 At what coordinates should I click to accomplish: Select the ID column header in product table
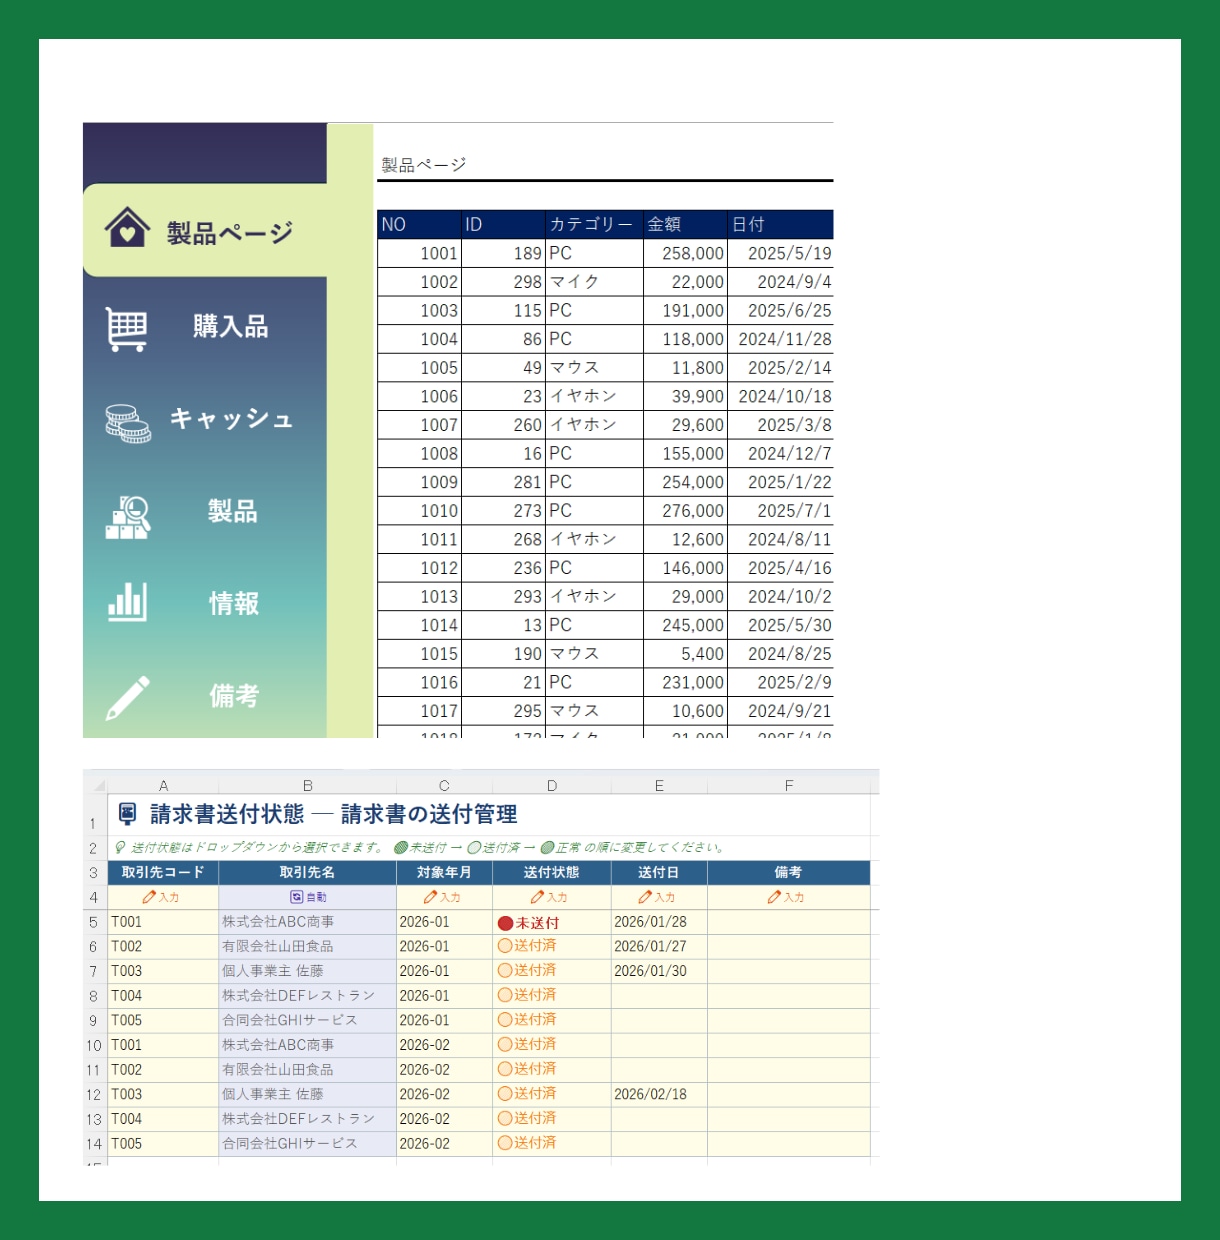pos(503,224)
